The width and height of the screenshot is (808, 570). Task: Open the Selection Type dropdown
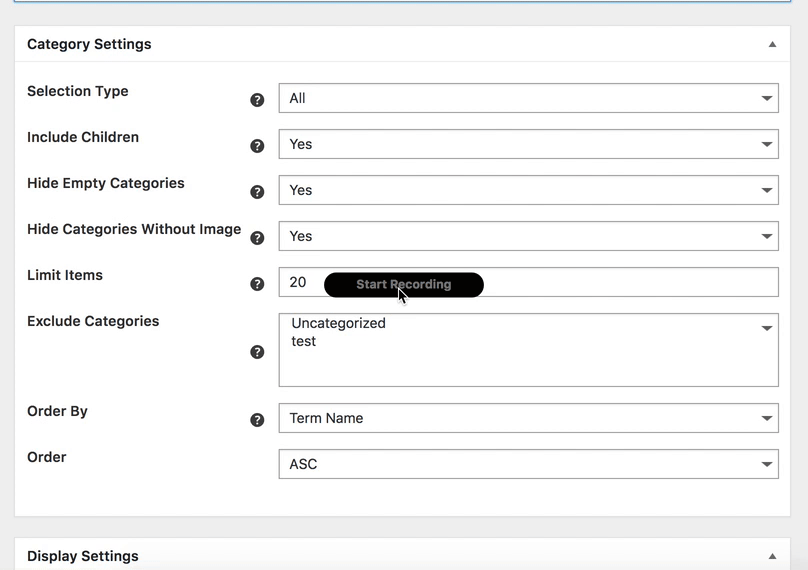[529, 98]
